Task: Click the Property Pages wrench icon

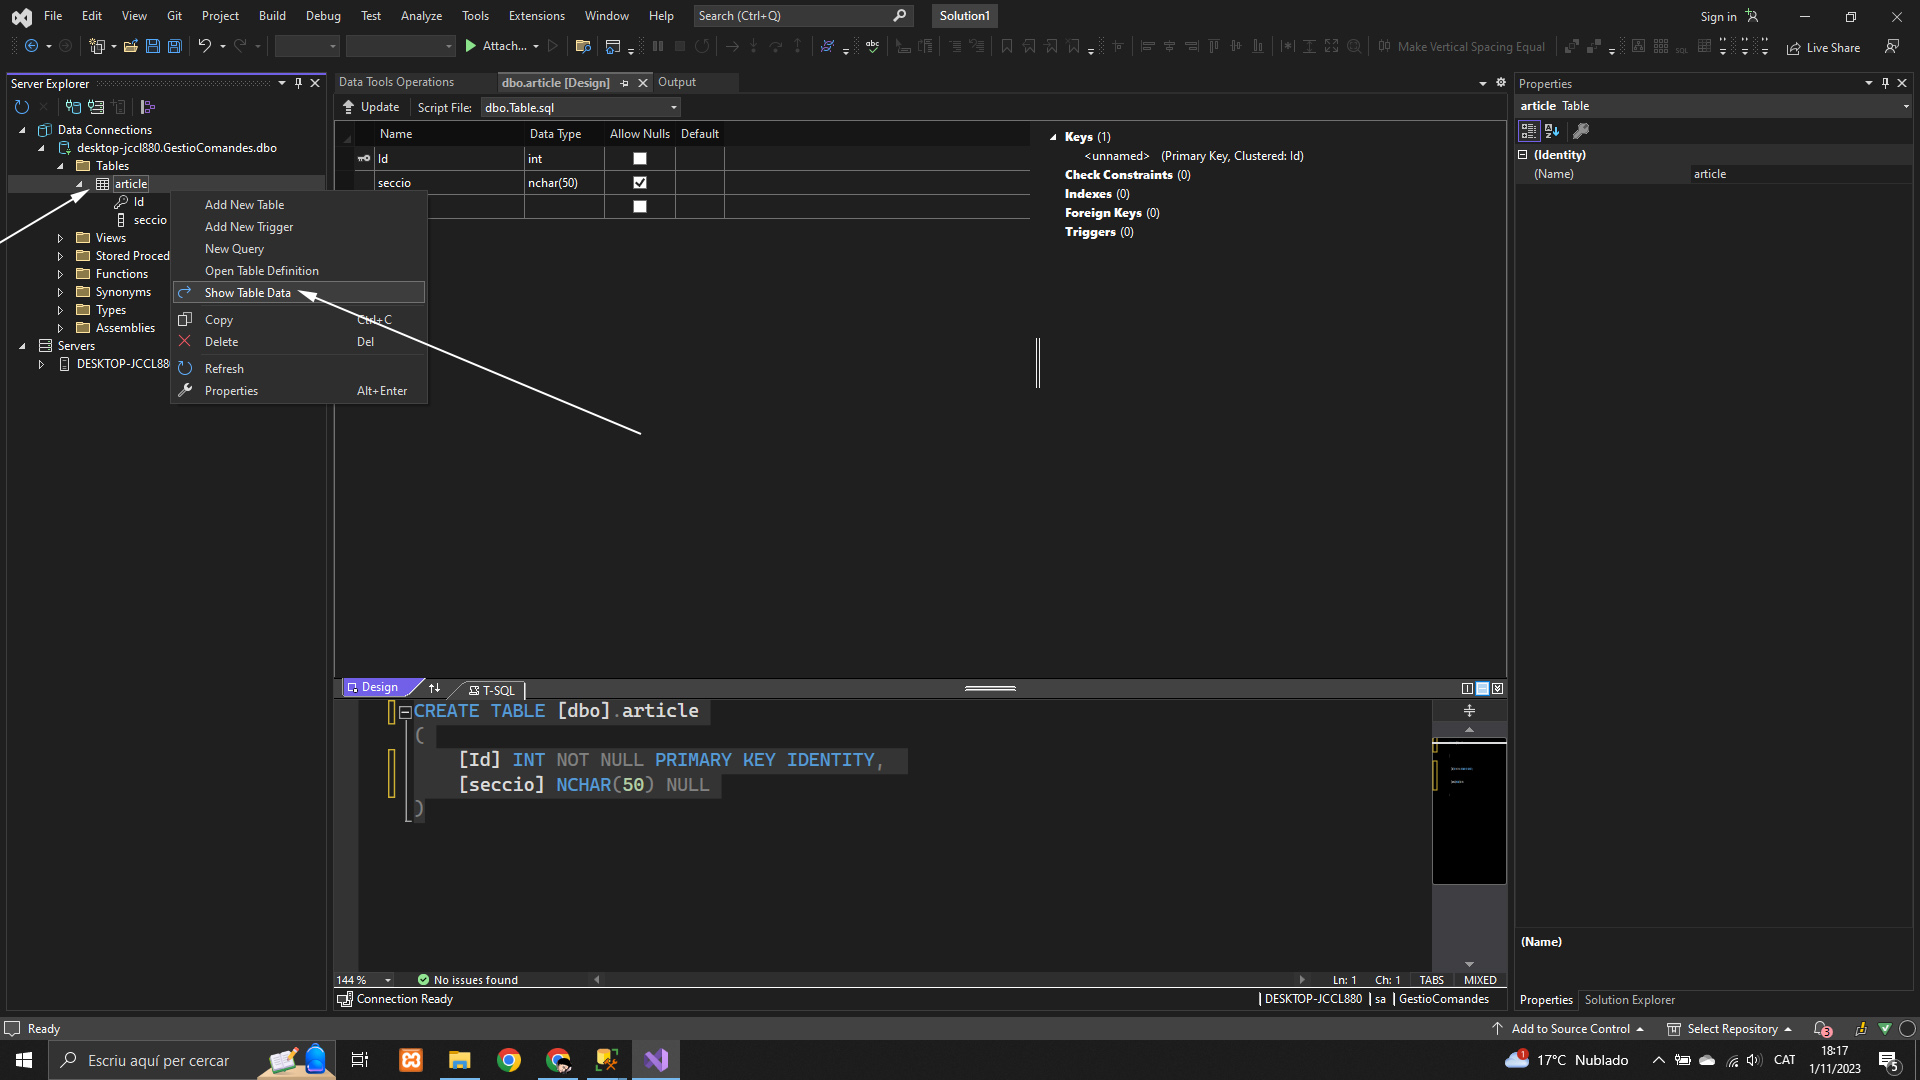Action: tap(1581, 131)
